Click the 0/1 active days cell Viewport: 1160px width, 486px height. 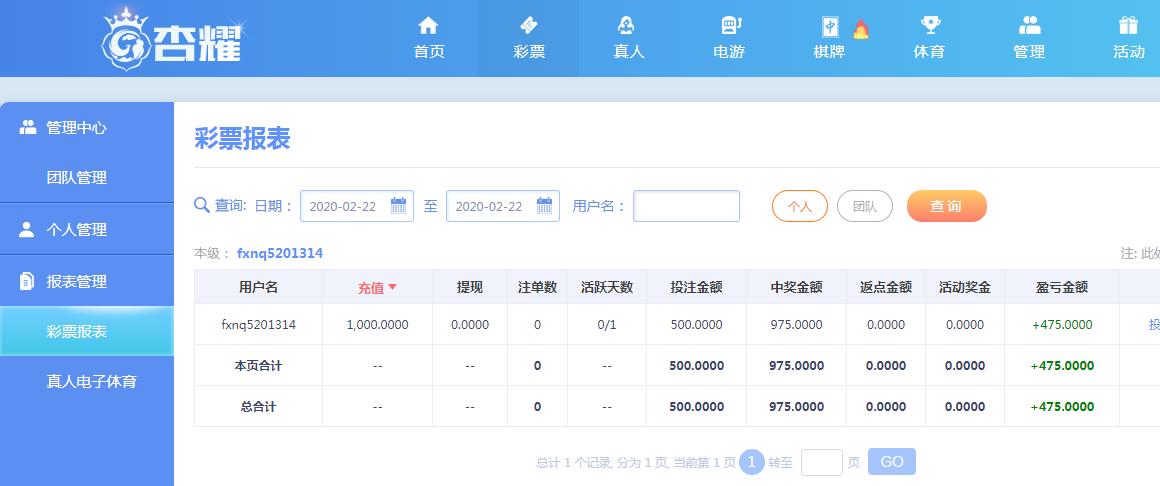pyautogui.click(x=607, y=325)
